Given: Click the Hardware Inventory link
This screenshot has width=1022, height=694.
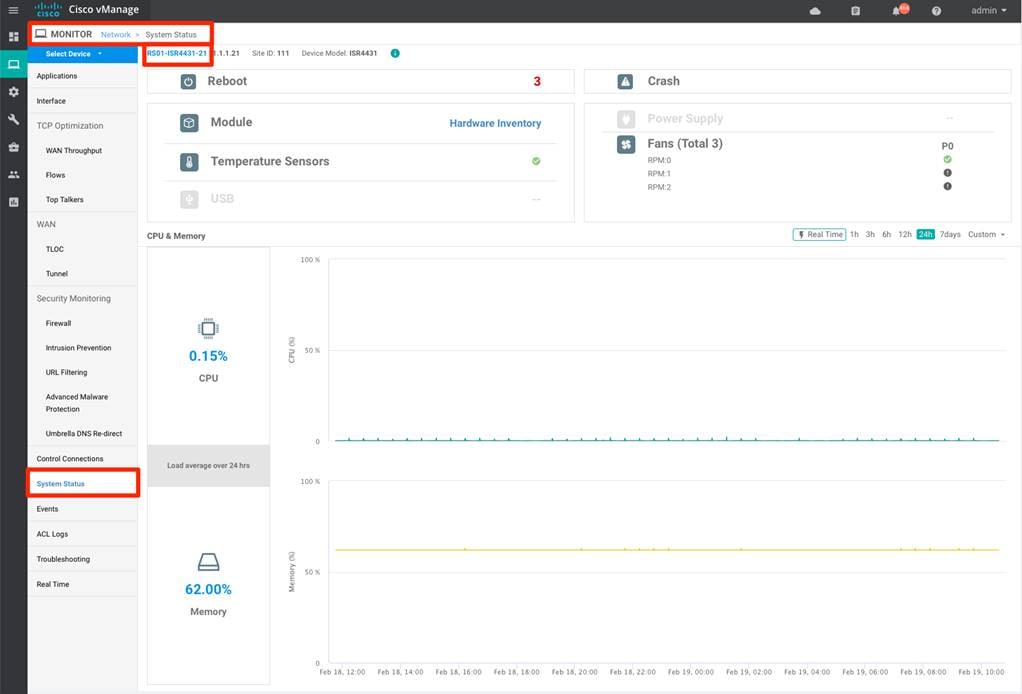Looking at the screenshot, I should click(495, 123).
